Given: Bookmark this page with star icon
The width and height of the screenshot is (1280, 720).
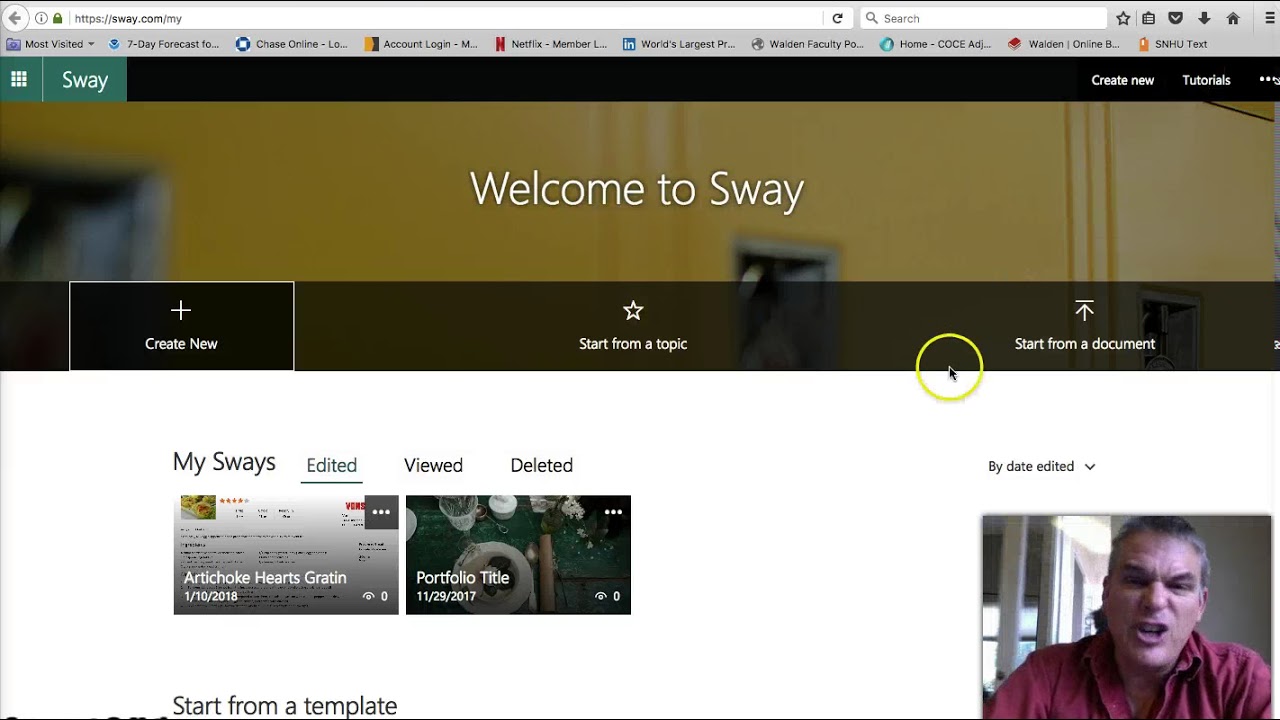Looking at the screenshot, I should [1123, 18].
